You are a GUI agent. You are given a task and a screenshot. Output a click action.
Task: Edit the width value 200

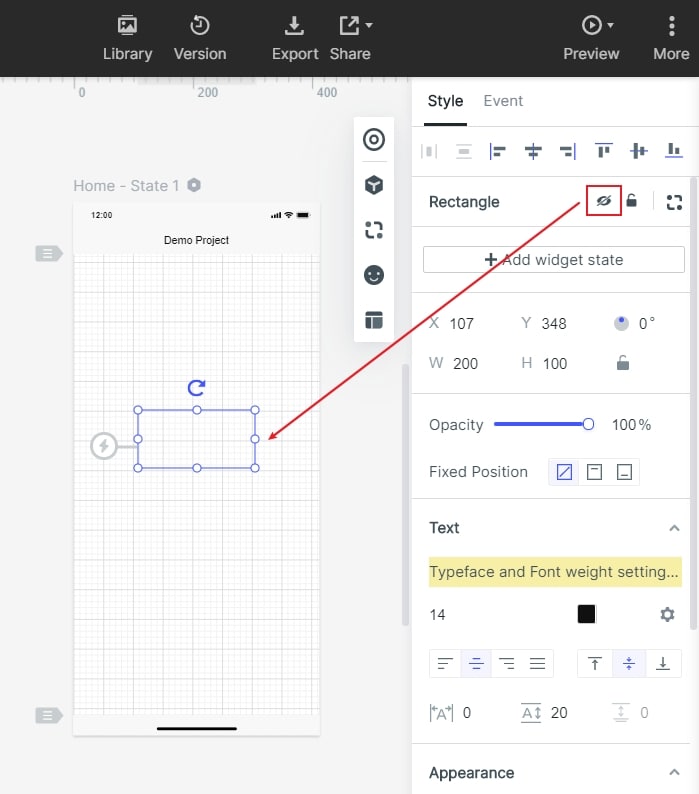[x=465, y=364]
